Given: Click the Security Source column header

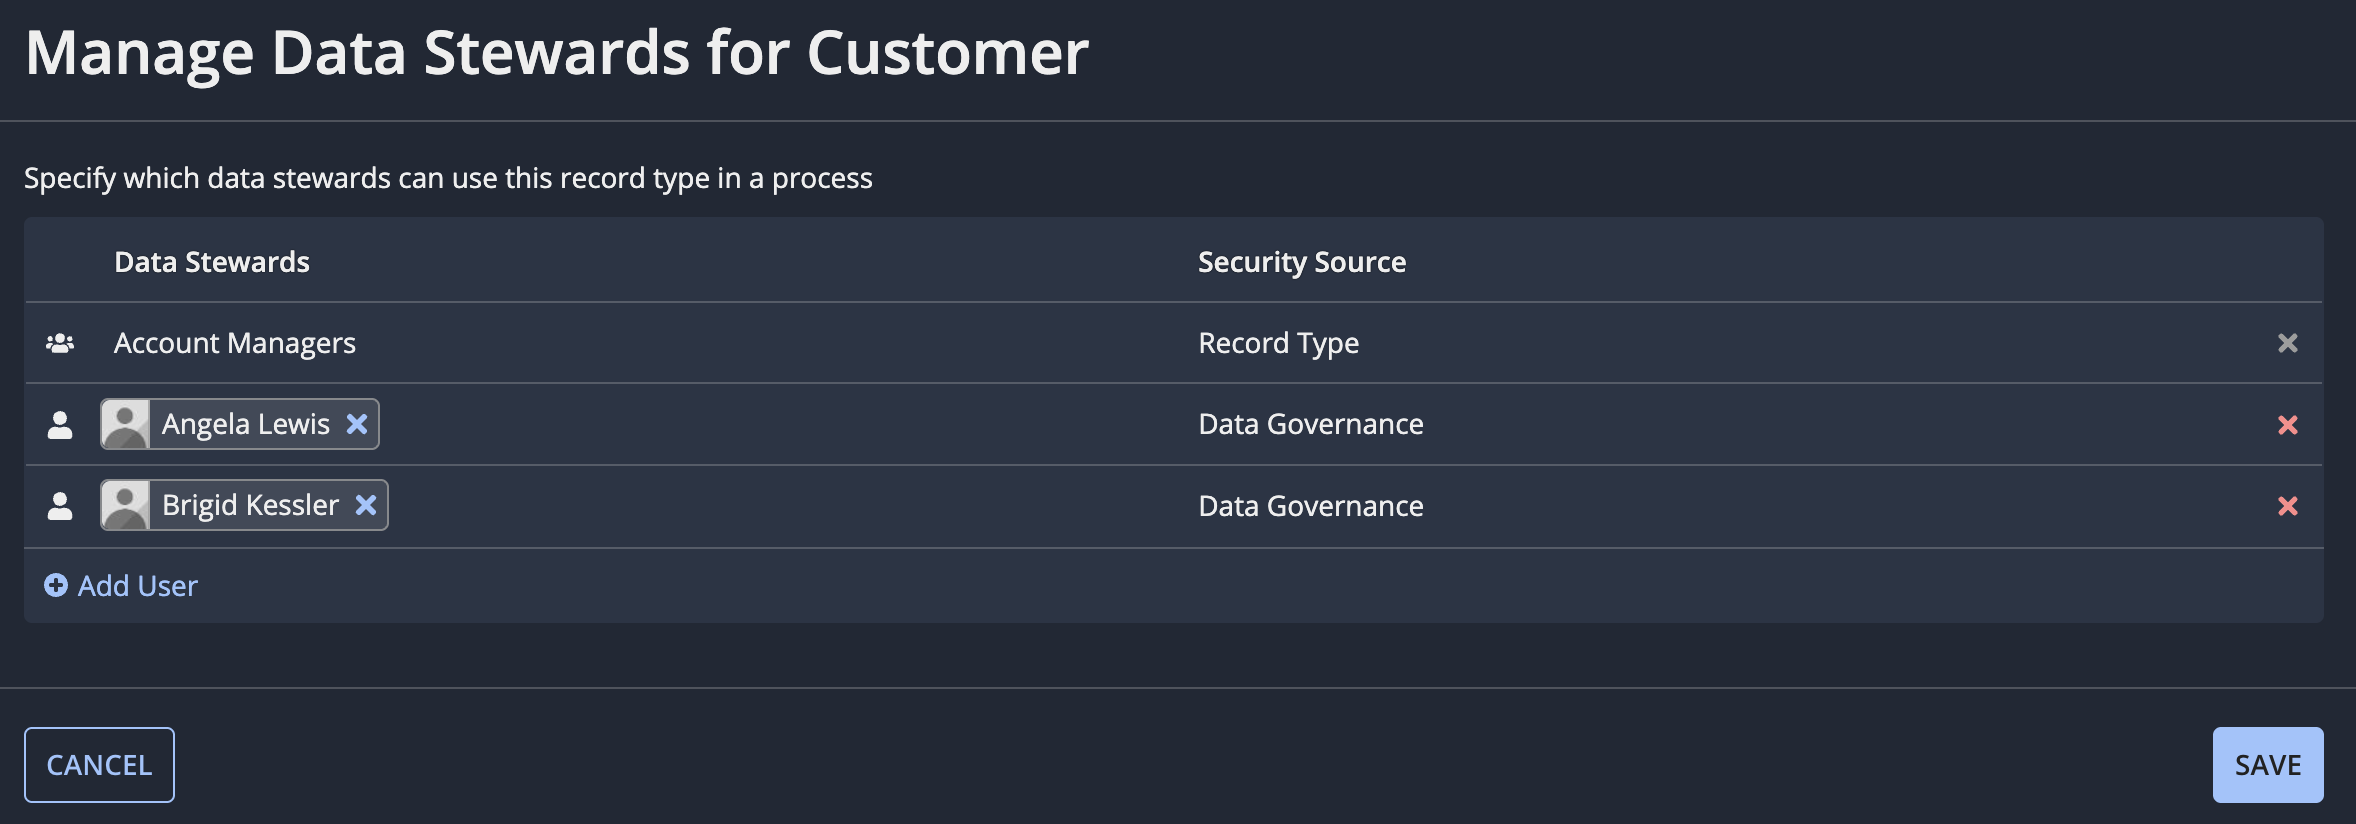Looking at the screenshot, I should pyautogui.click(x=1302, y=262).
